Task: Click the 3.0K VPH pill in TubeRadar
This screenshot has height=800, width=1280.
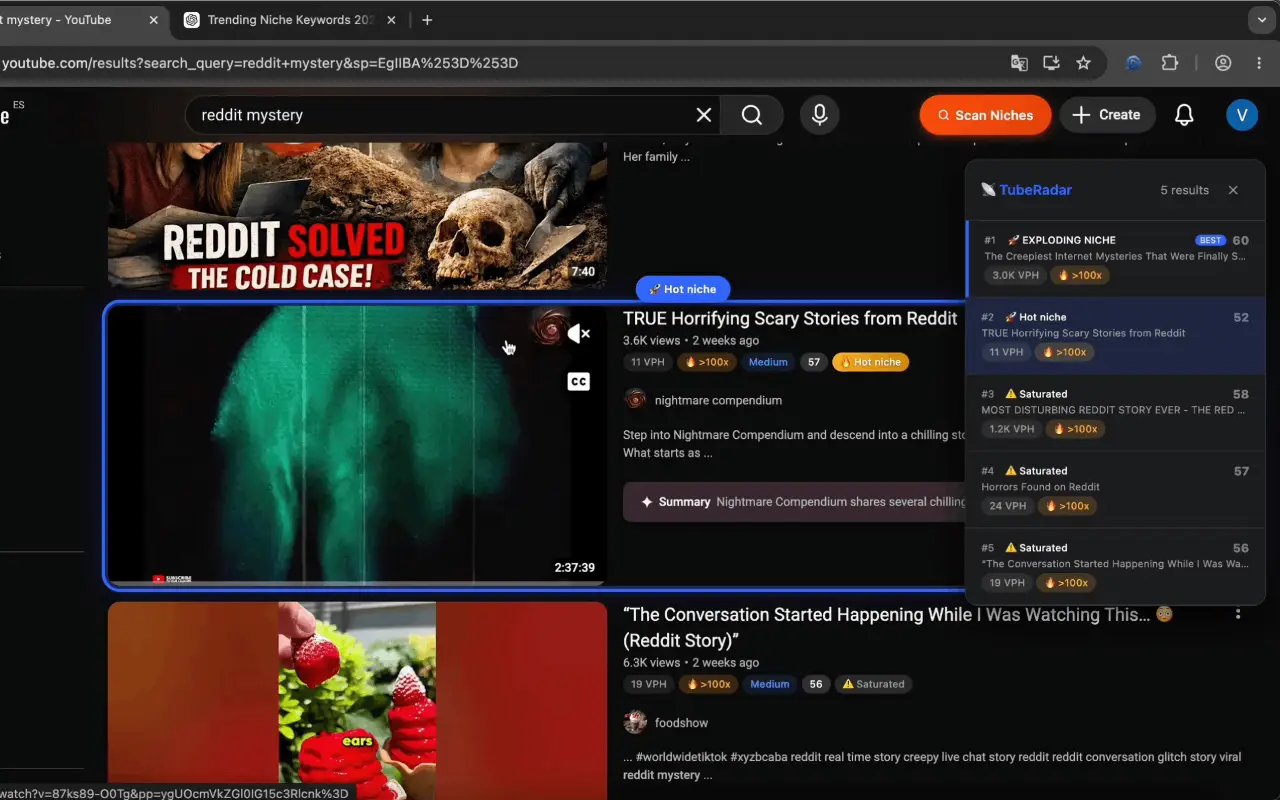Action: 1014,275
